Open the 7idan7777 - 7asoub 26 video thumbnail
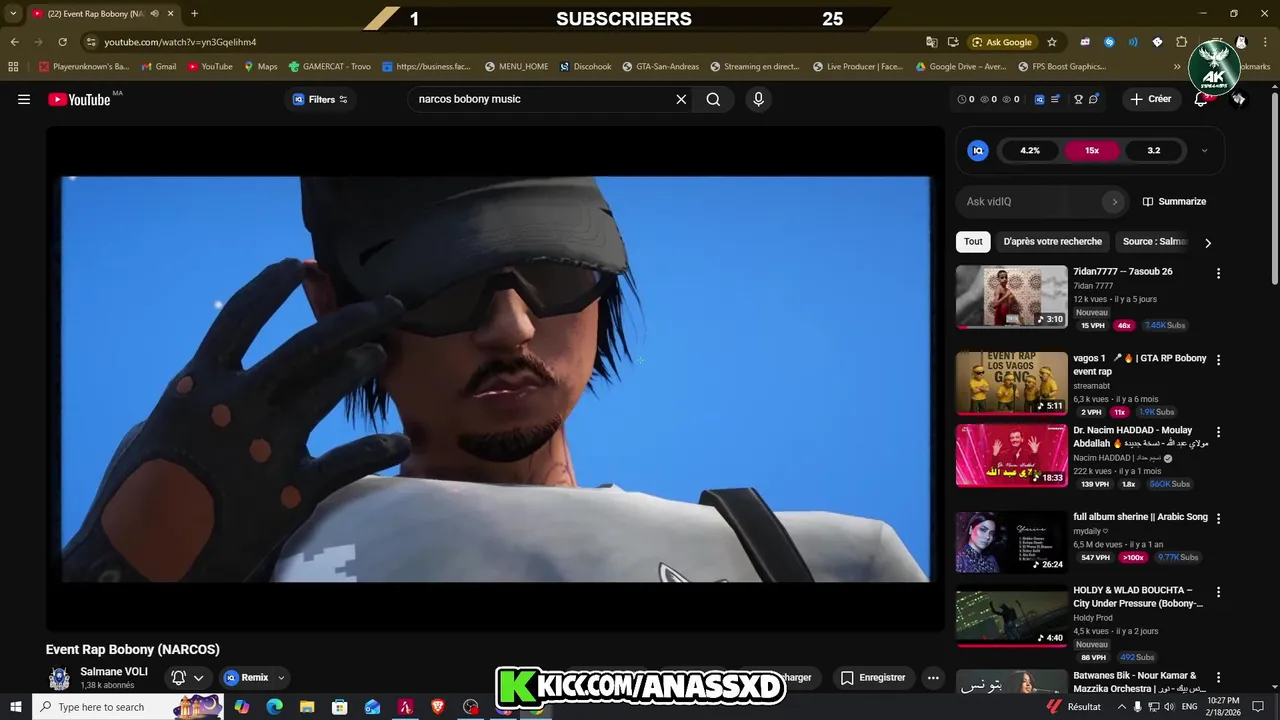The width and height of the screenshot is (1280, 720). click(1011, 296)
